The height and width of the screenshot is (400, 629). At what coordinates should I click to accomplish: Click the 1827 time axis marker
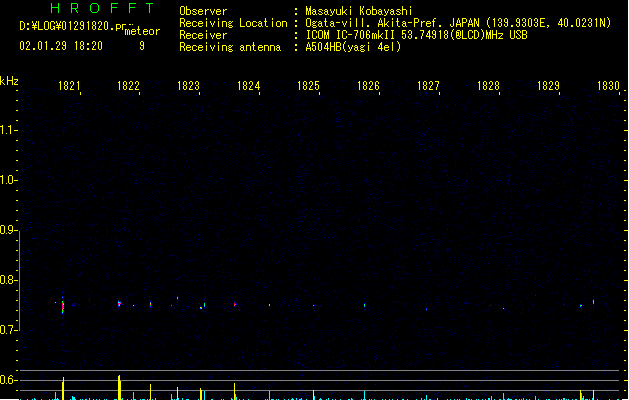click(x=428, y=86)
